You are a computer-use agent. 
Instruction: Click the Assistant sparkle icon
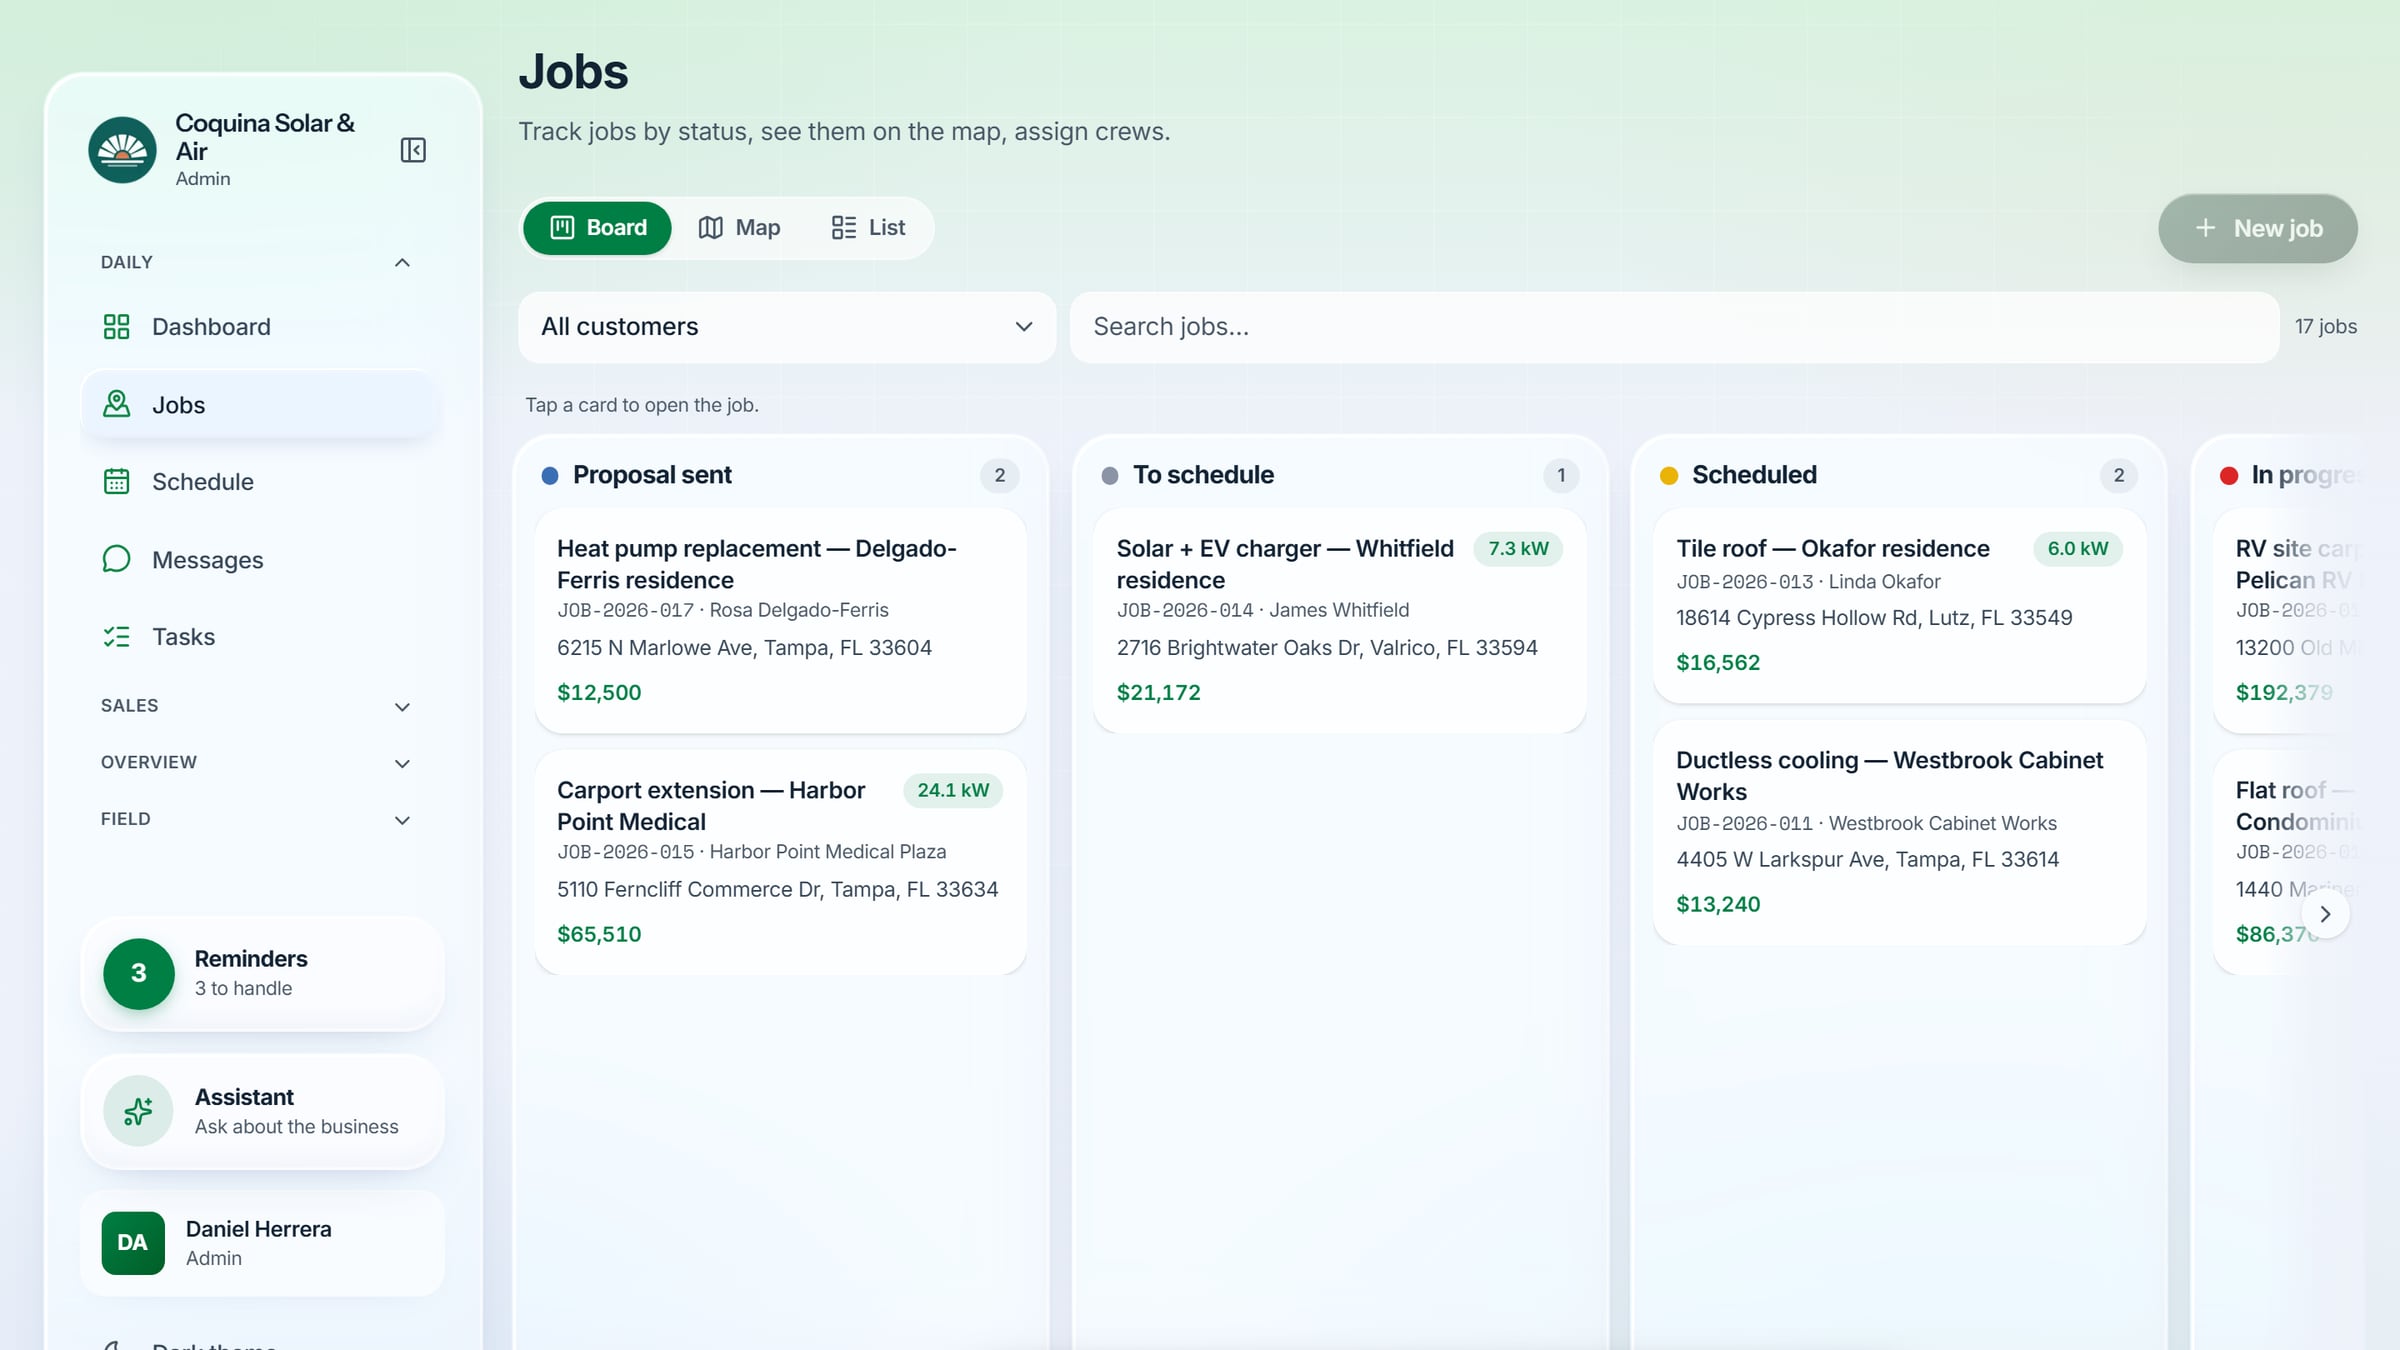138,1110
